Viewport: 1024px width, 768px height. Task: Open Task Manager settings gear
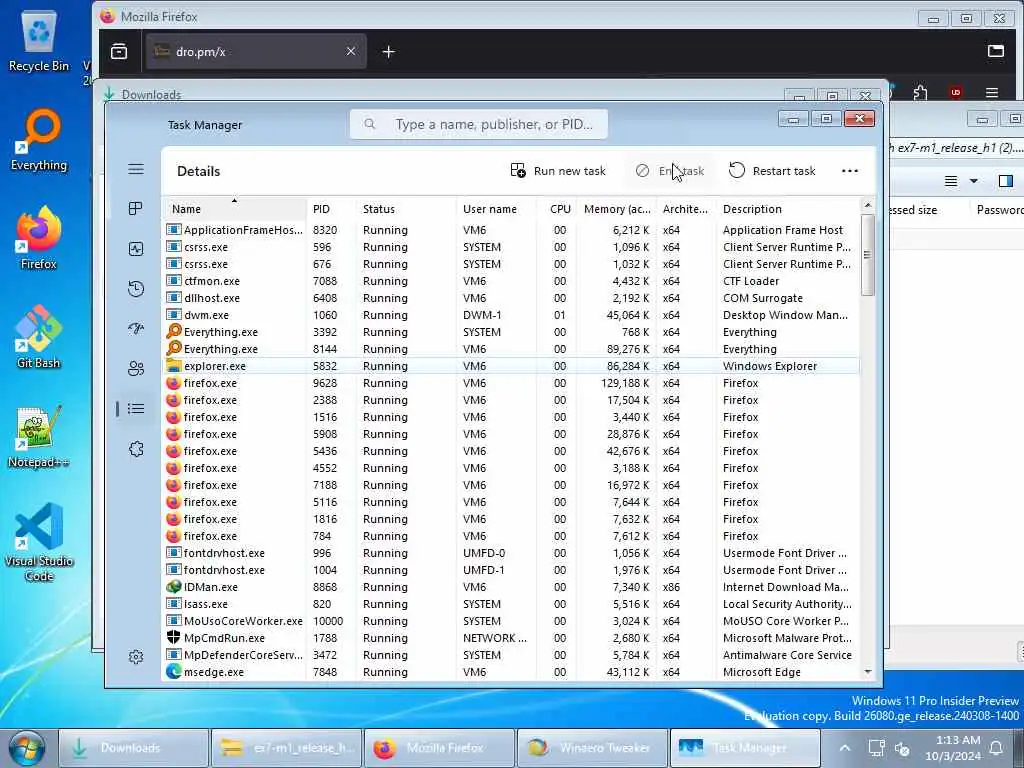(136, 656)
